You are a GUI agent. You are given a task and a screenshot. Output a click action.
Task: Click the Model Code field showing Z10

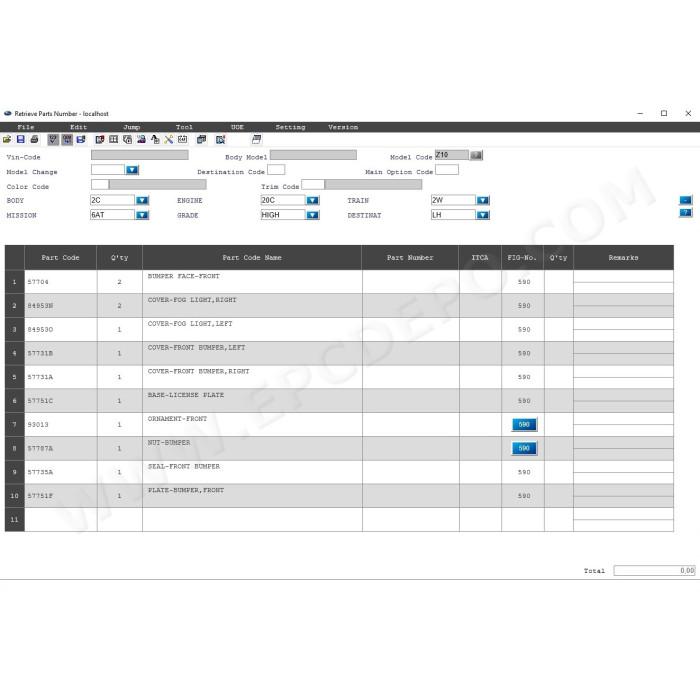(452, 155)
